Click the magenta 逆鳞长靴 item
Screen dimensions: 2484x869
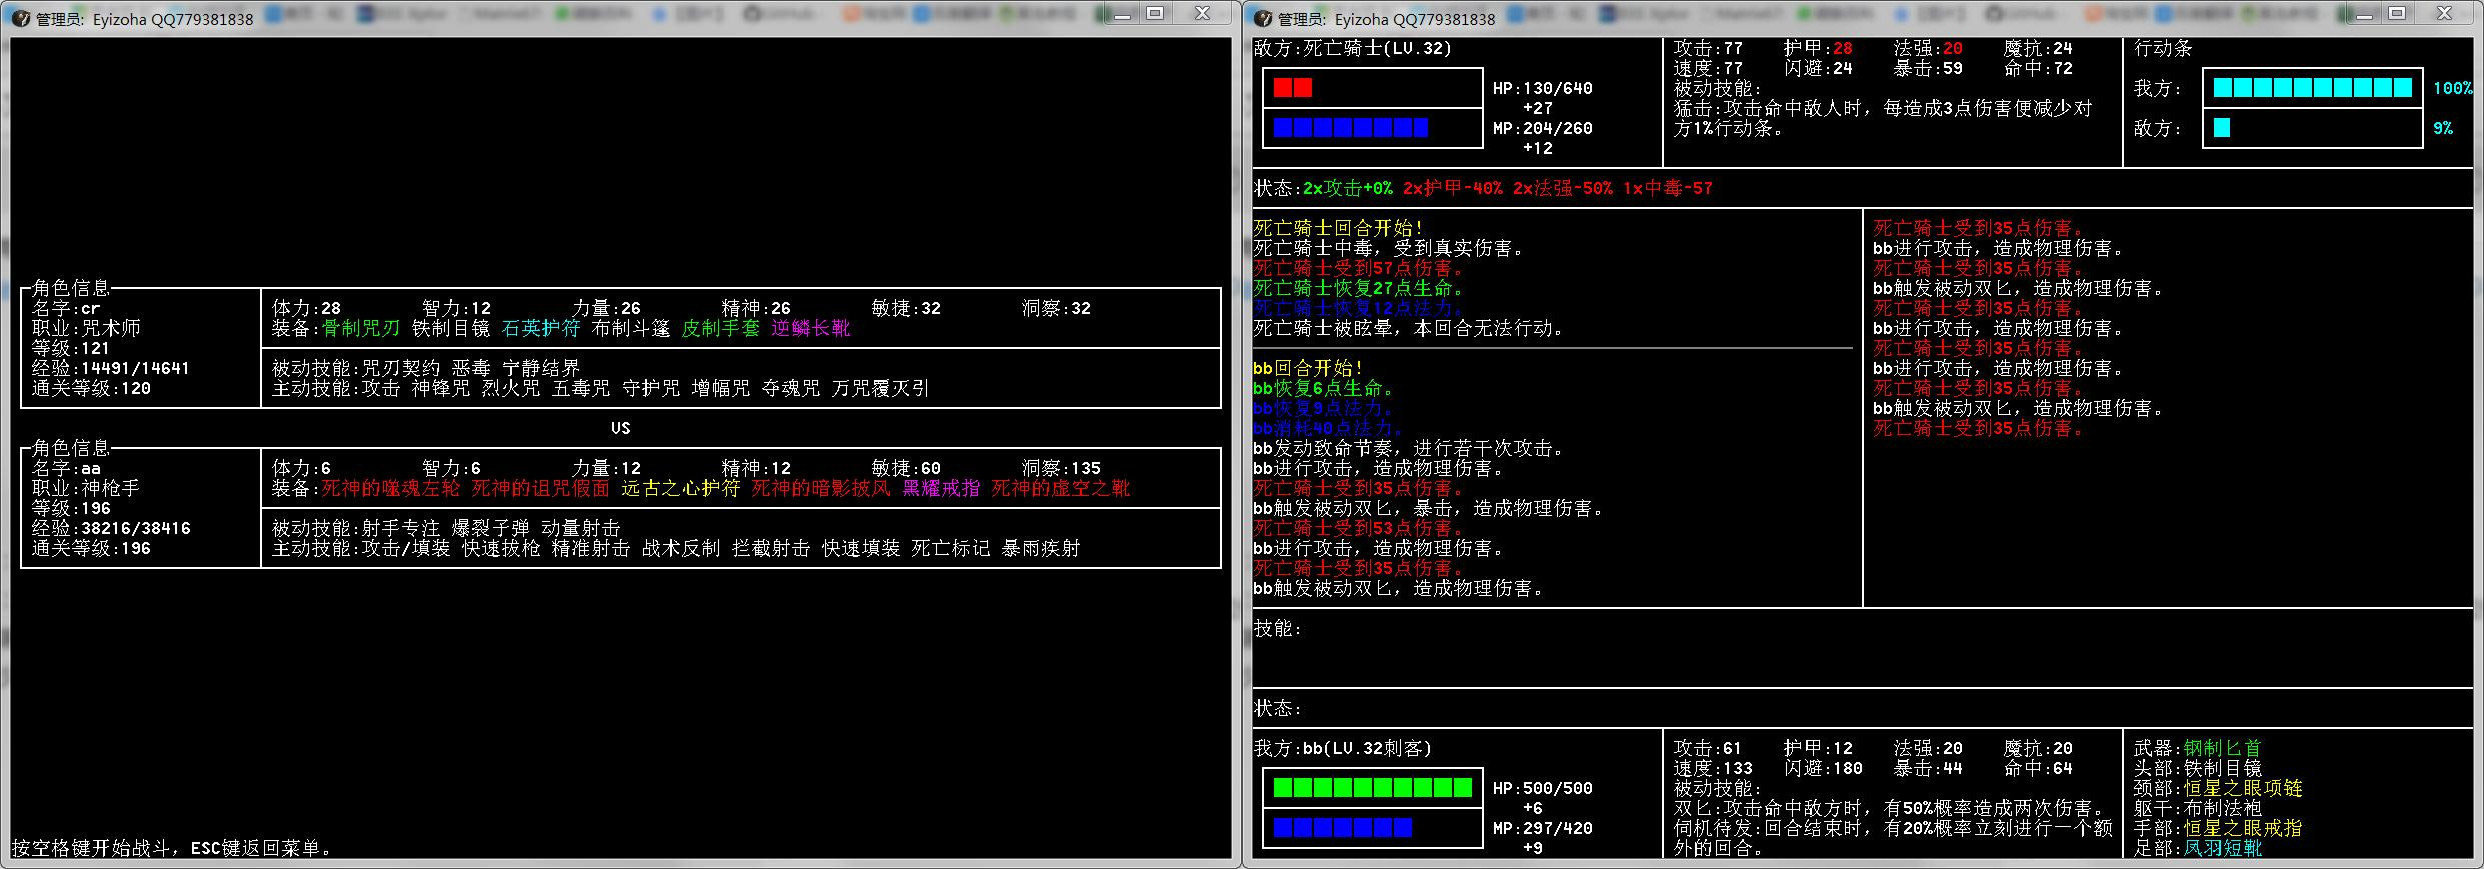[x=811, y=328]
